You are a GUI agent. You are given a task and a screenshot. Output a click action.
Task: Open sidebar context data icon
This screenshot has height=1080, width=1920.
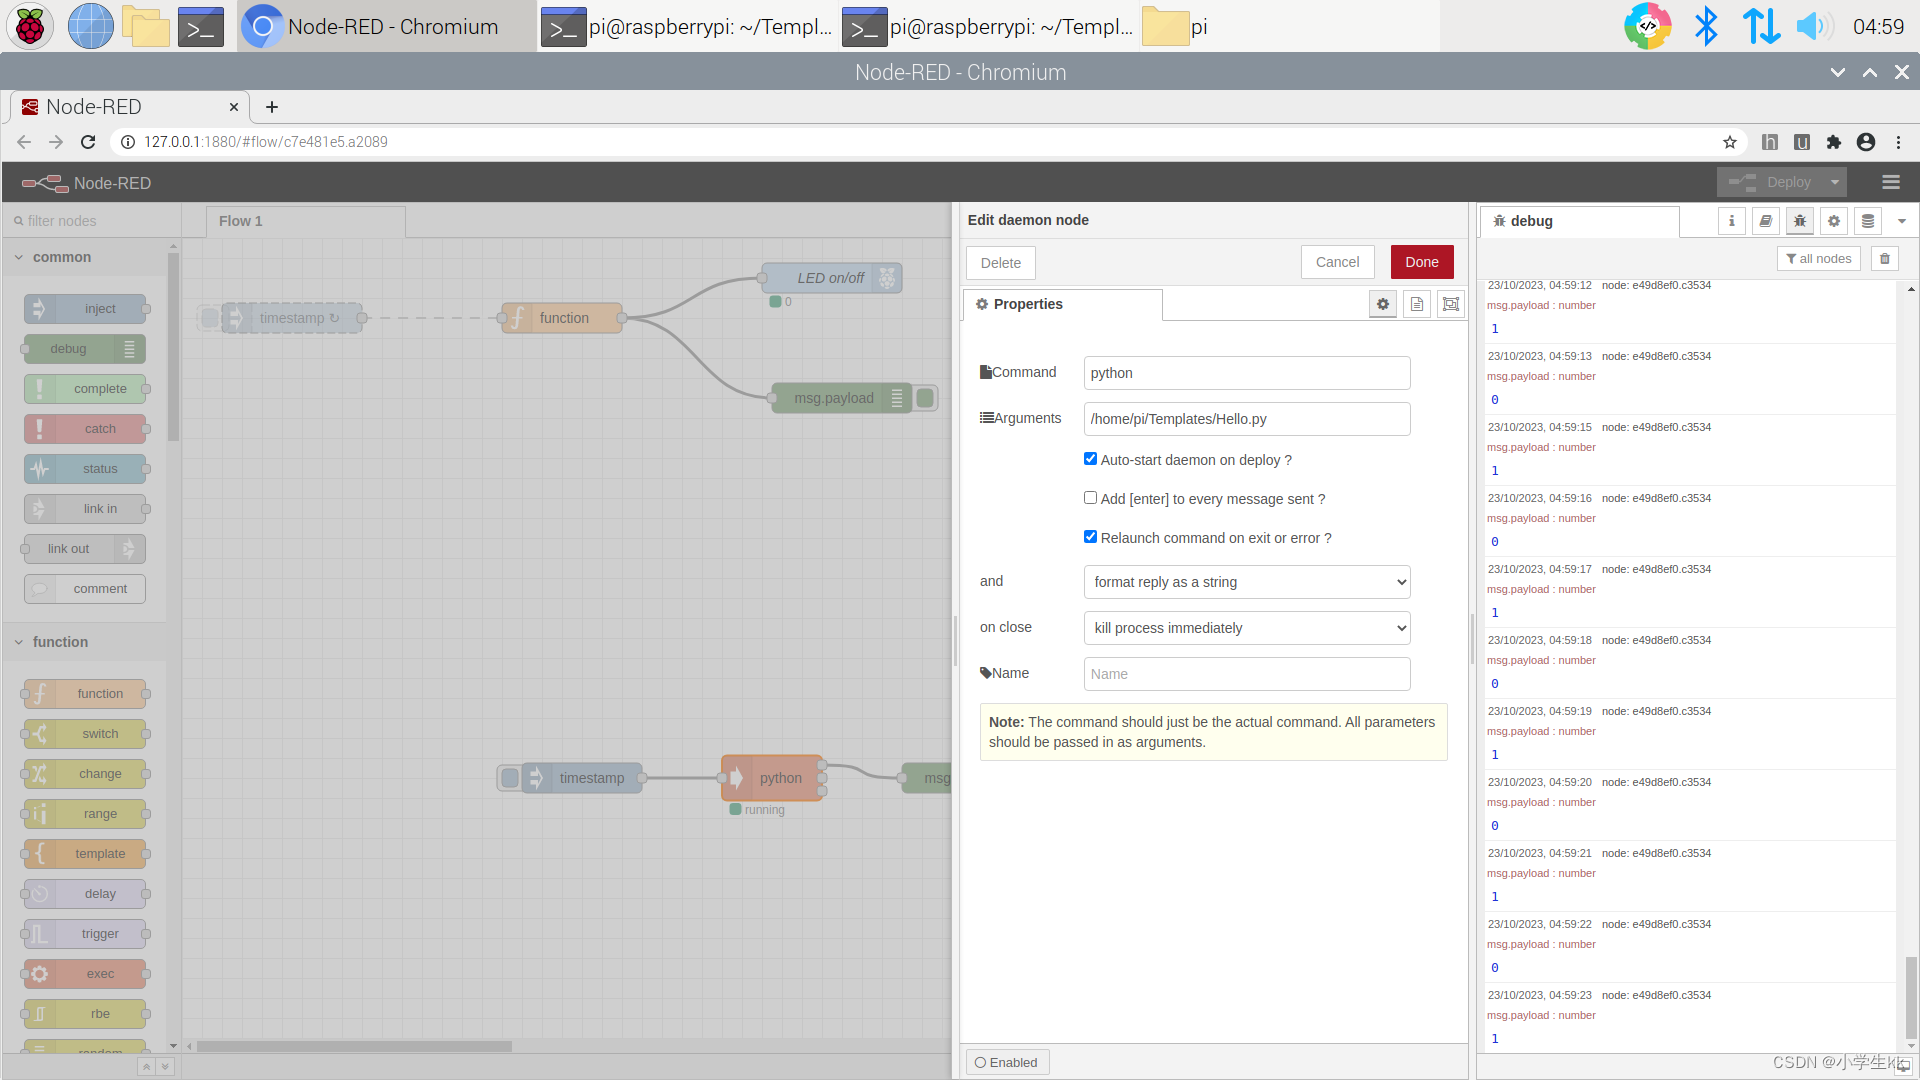pos(1868,221)
